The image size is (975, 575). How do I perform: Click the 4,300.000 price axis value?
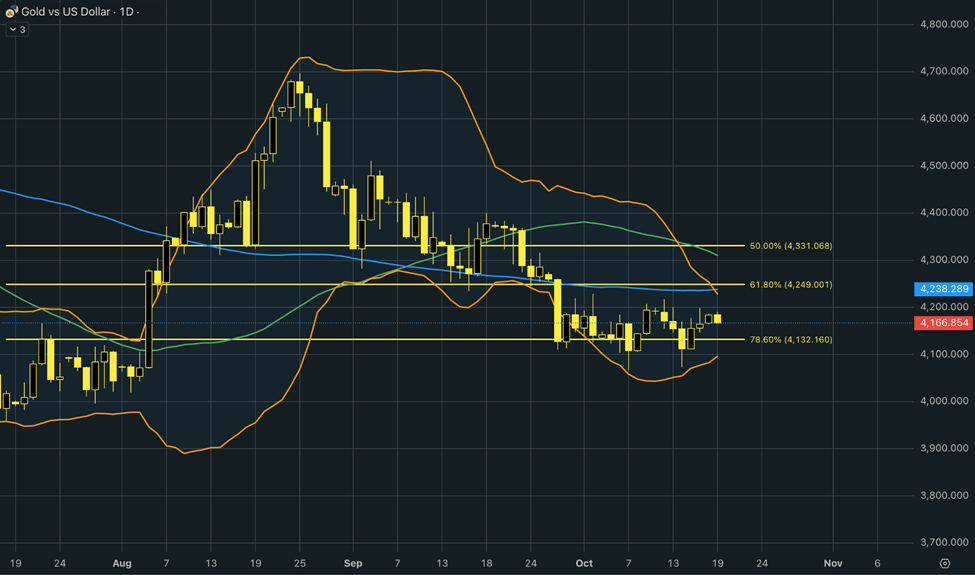(x=944, y=259)
